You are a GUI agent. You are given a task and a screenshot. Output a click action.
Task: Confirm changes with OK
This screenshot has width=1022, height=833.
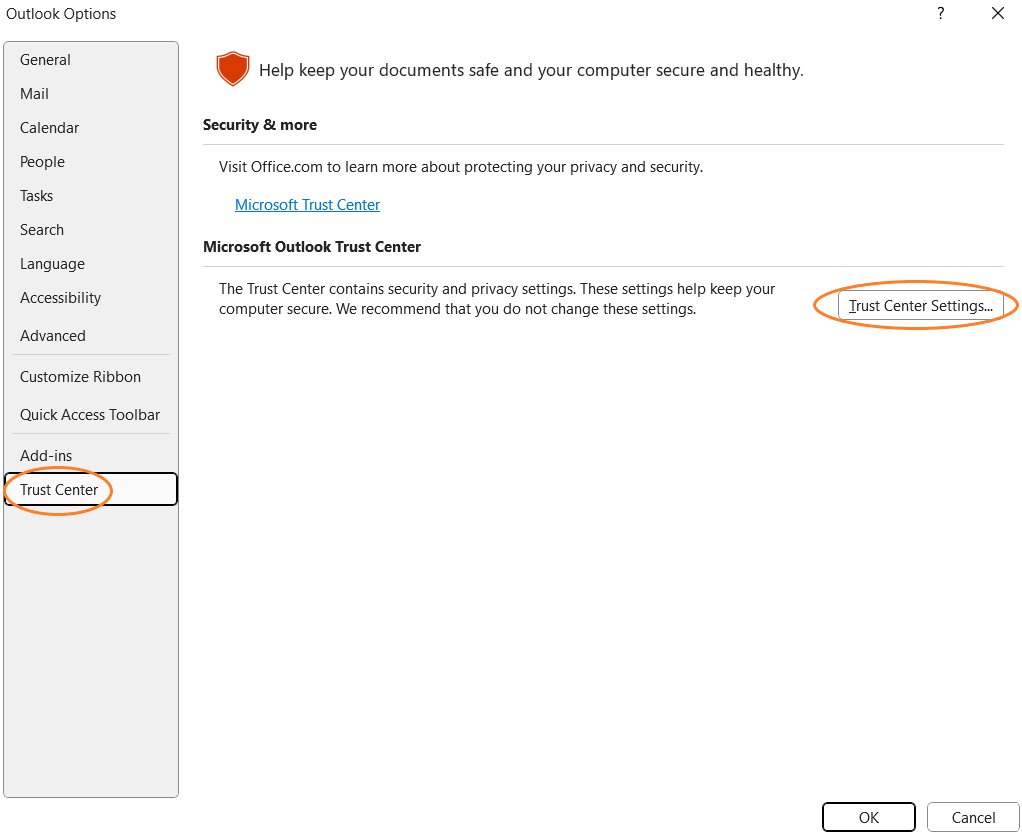pyautogui.click(x=868, y=817)
